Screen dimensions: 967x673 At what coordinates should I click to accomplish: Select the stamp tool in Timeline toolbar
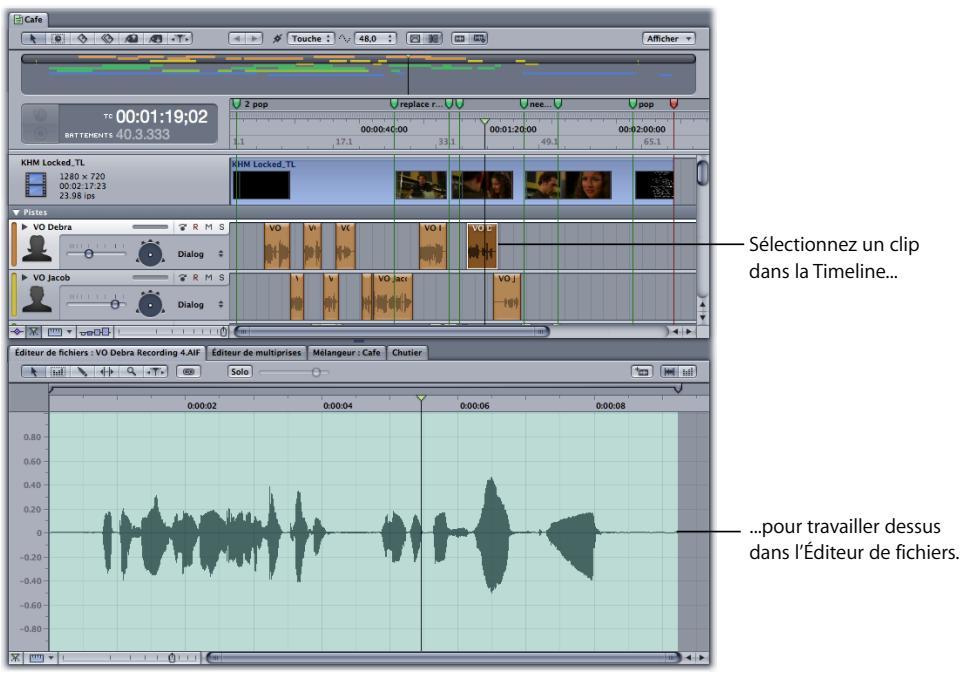(155, 38)
